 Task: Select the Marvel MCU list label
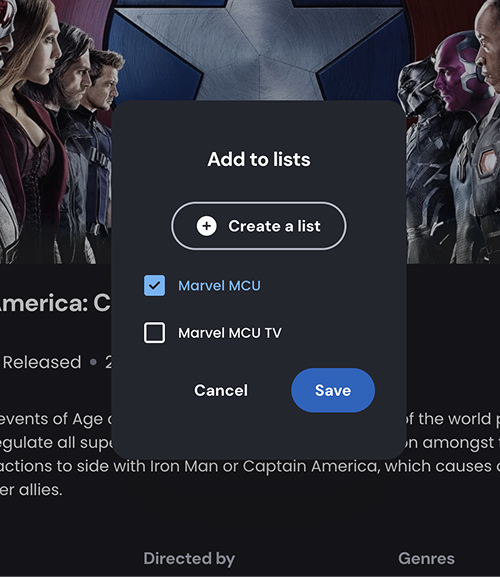pyautogui.click(x=219, y=286)
